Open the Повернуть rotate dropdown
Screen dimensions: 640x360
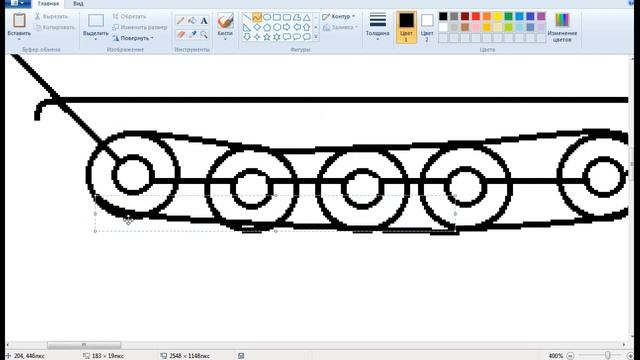(133, 38)
